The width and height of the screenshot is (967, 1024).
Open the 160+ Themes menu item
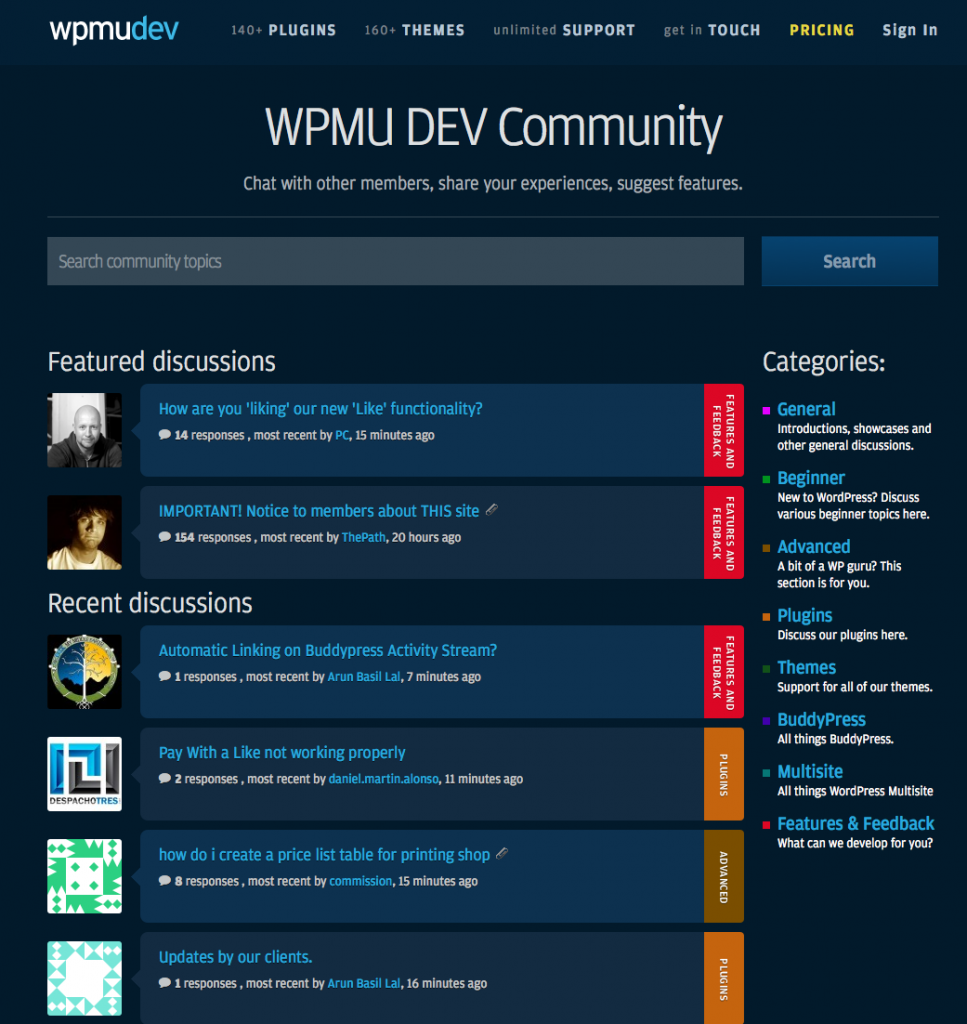pyautogui.click(x=415, y=30)
